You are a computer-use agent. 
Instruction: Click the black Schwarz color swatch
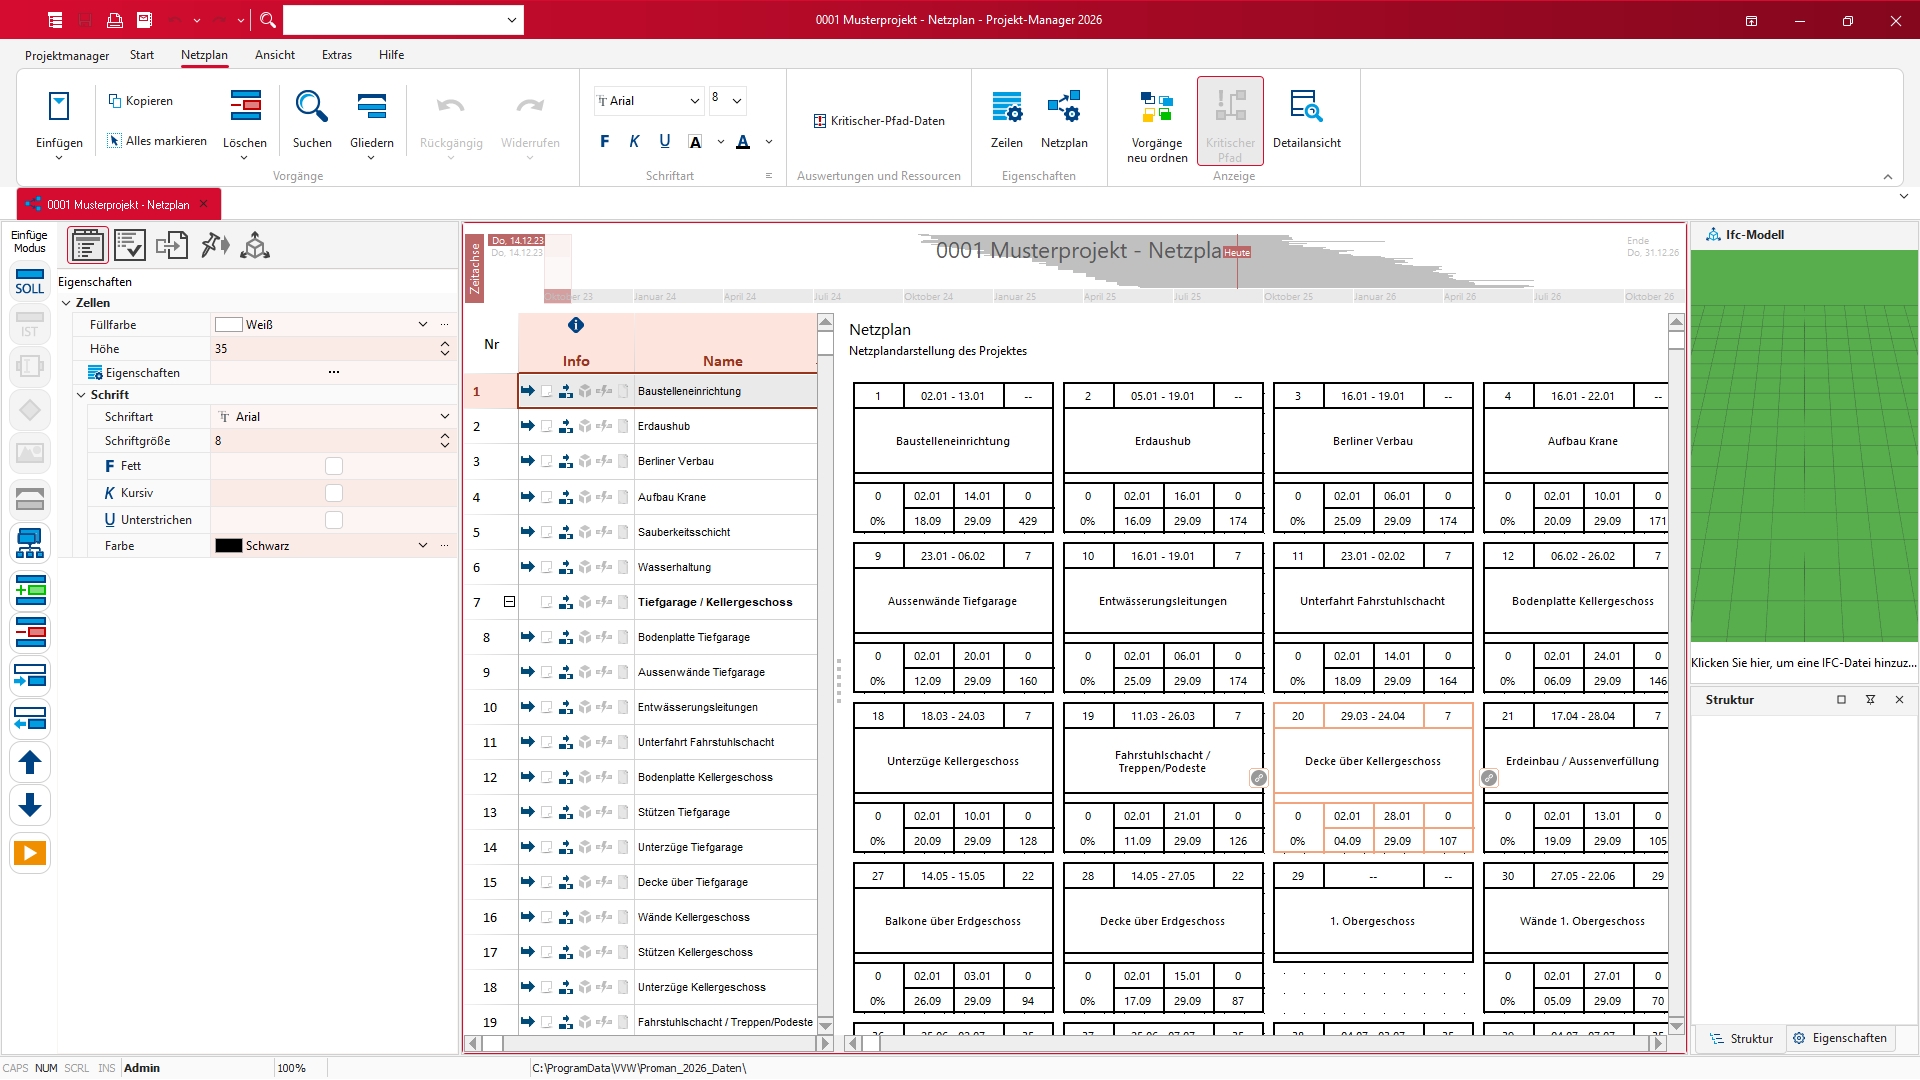pos(229,546)
